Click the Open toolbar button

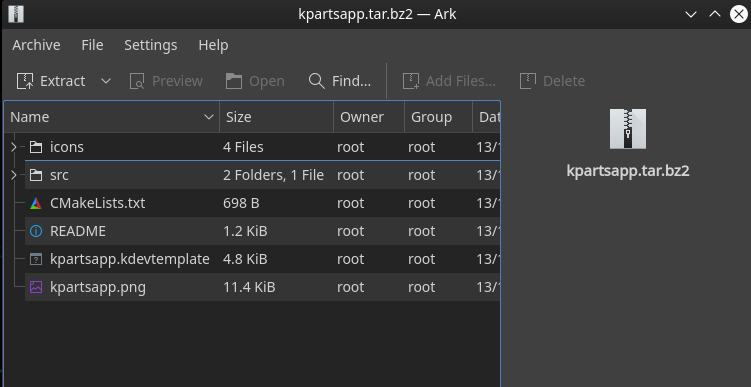coord(255,81)
